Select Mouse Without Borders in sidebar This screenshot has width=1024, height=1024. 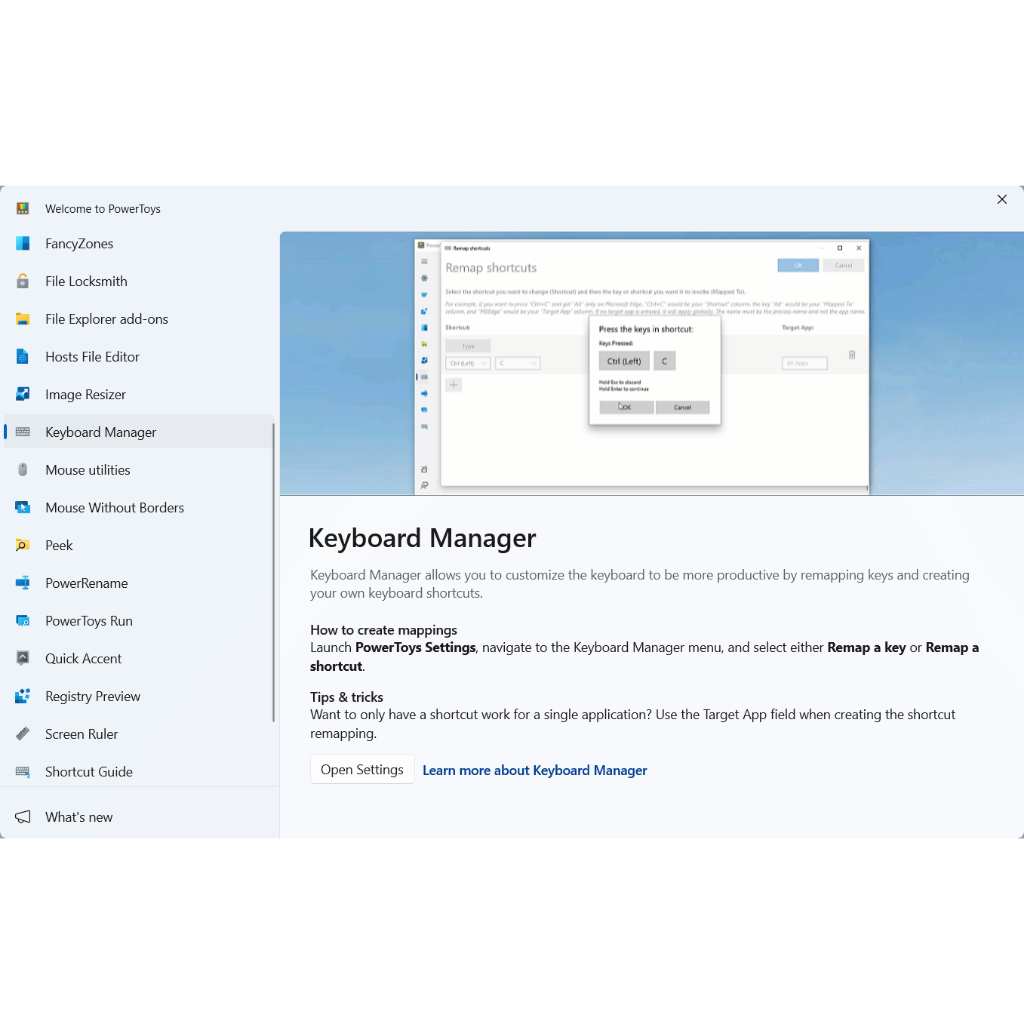[114, 508]
